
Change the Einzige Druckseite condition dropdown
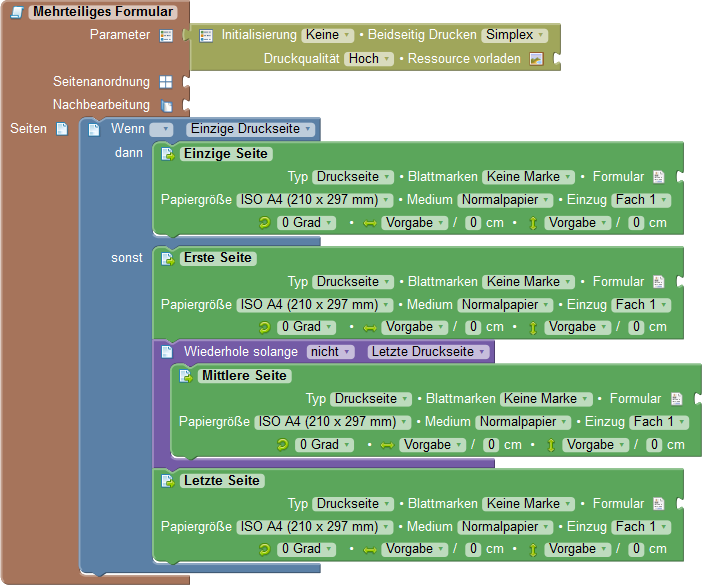coord(251,129)
